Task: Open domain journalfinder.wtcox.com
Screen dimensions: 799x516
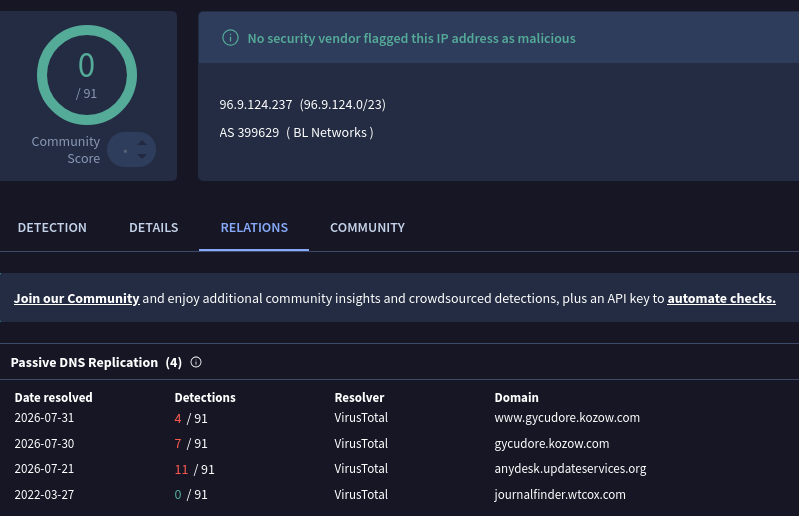Action: [x=560, y=495]
